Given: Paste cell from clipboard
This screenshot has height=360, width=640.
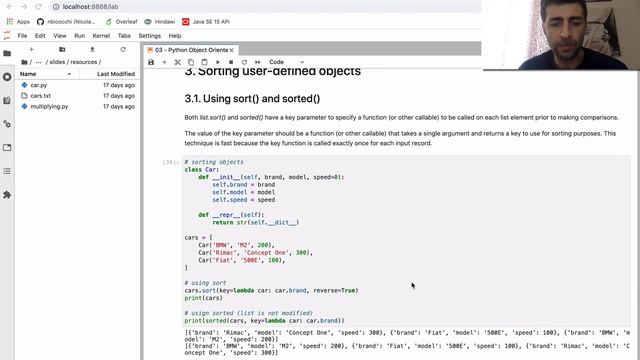Looking at the screenshot, I should [204, 62].
